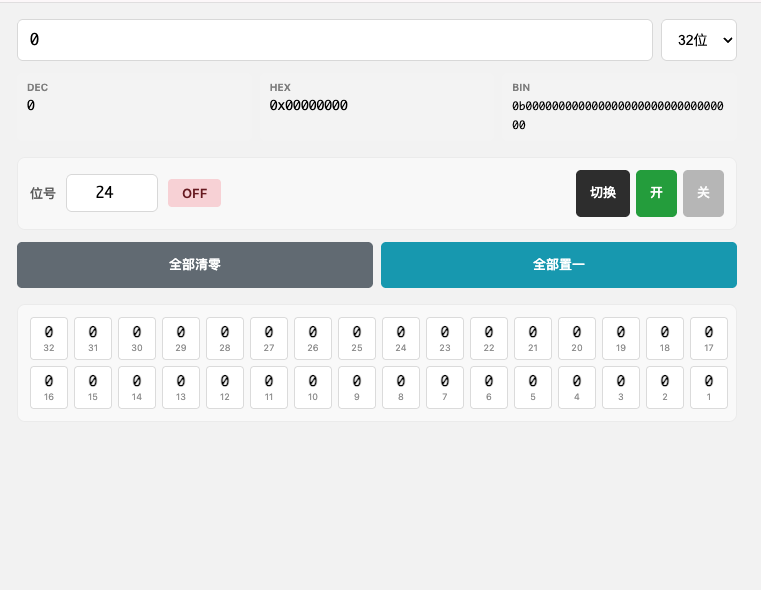Toggle bit 17 cell
Image resolution: width=761 pixels, height=590 pixels.
point(709,337)
